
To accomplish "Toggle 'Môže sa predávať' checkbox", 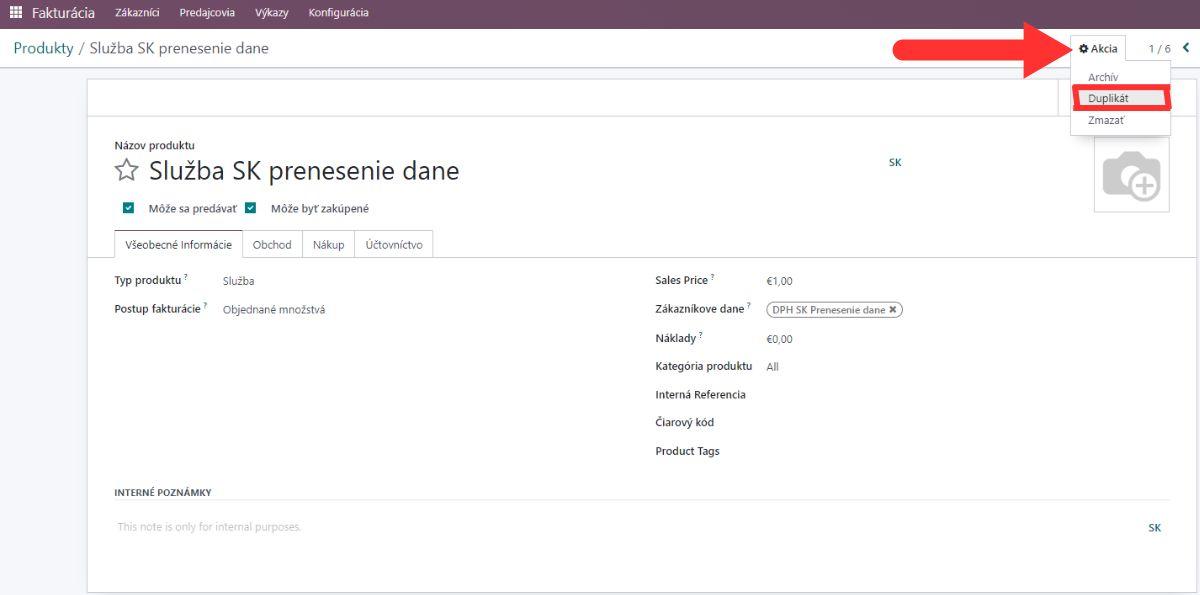I will click(128, 209).
